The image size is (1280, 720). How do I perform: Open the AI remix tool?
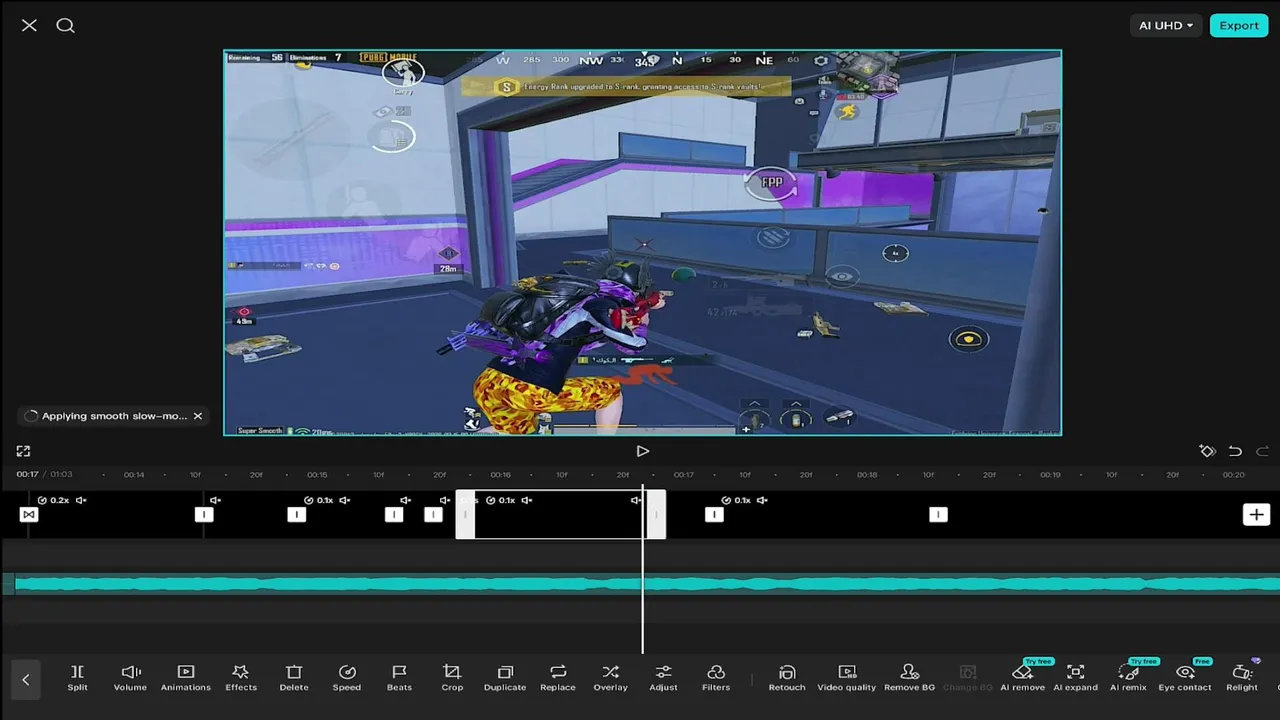[1128, 677]
